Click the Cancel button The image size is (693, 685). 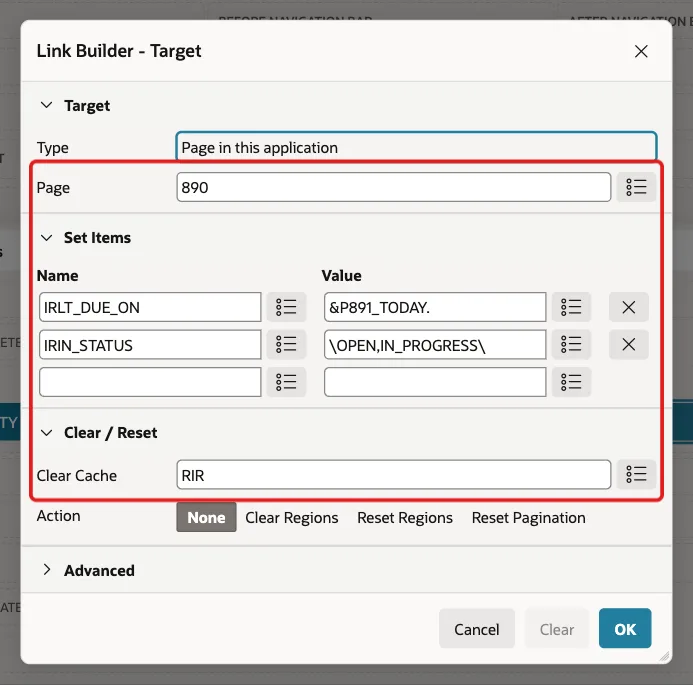tap(476, 629)
